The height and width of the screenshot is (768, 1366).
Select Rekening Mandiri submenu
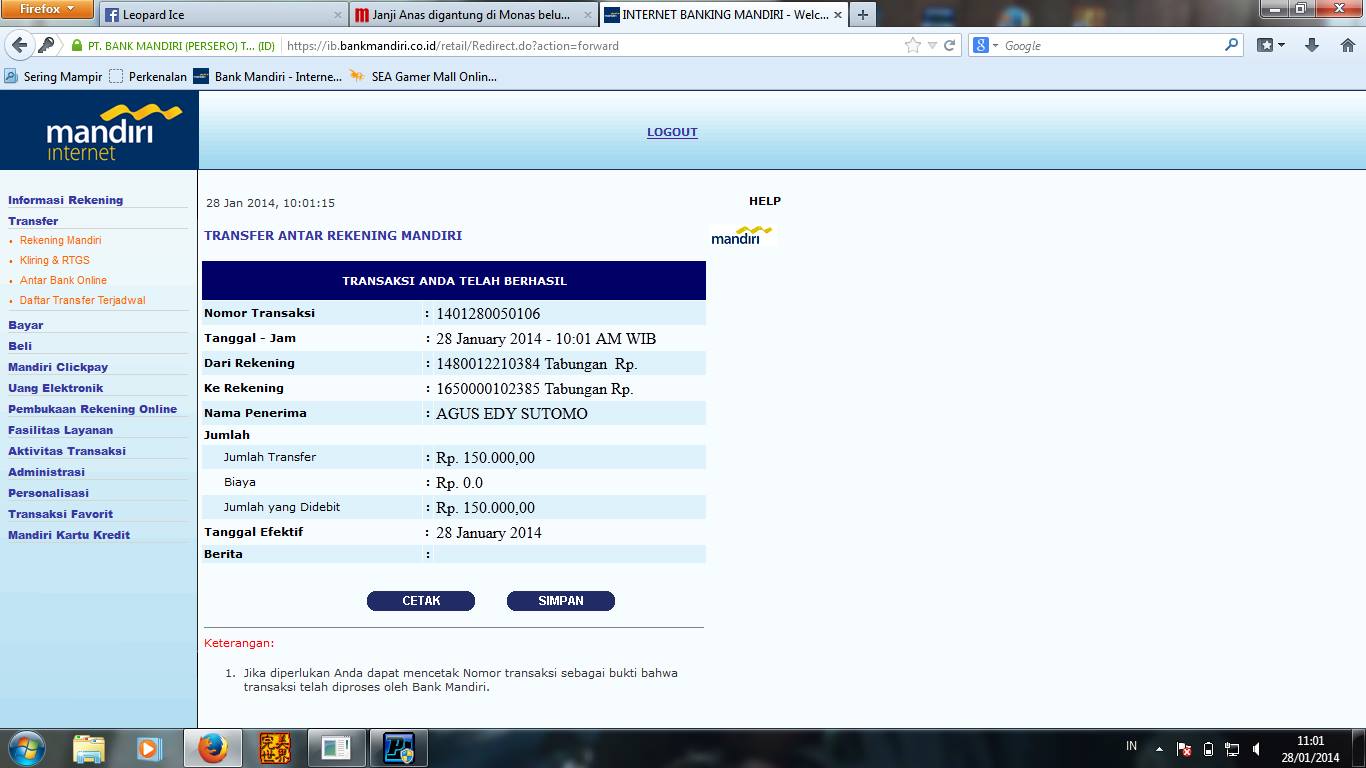coord(60,240)
